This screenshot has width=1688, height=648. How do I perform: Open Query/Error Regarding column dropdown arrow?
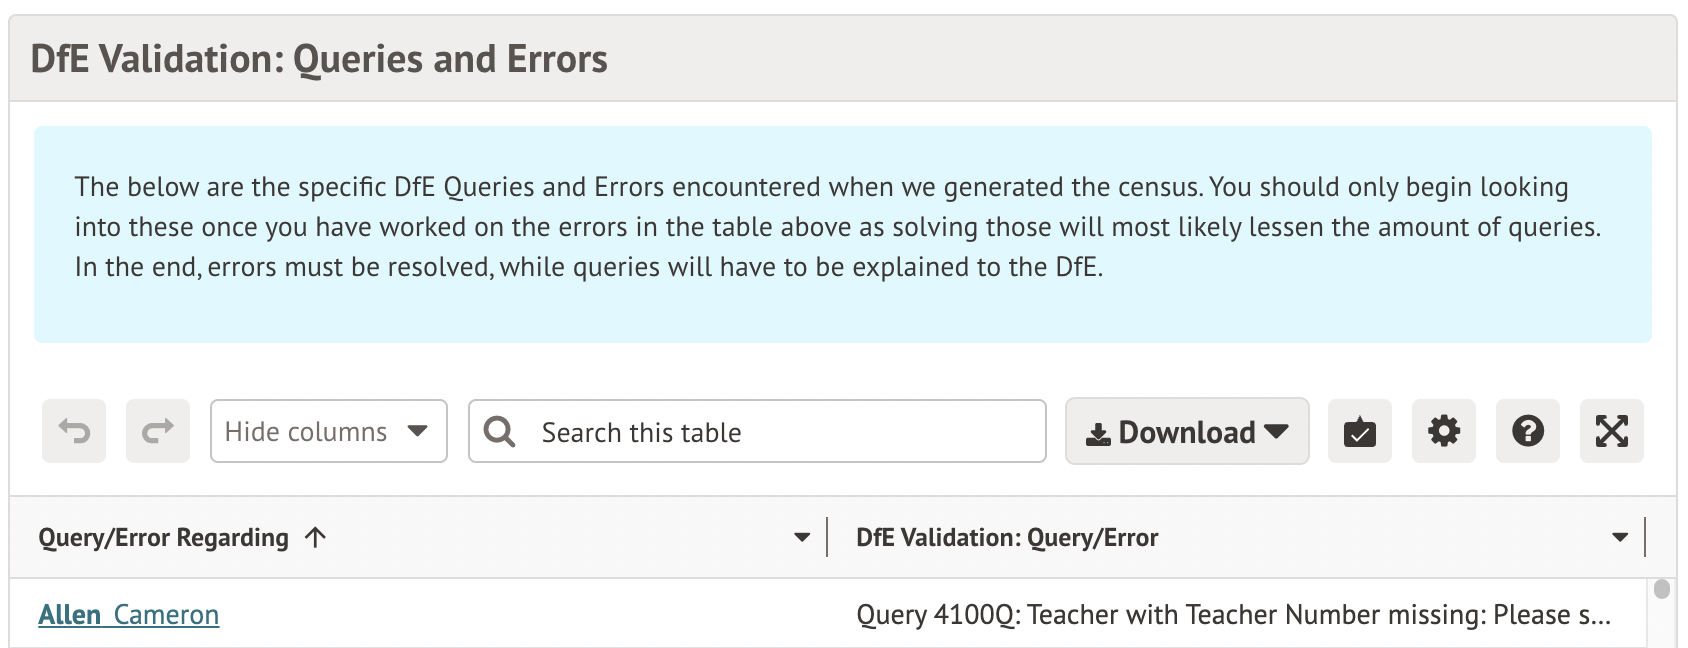pyautogui.click(x=802, y=537)
